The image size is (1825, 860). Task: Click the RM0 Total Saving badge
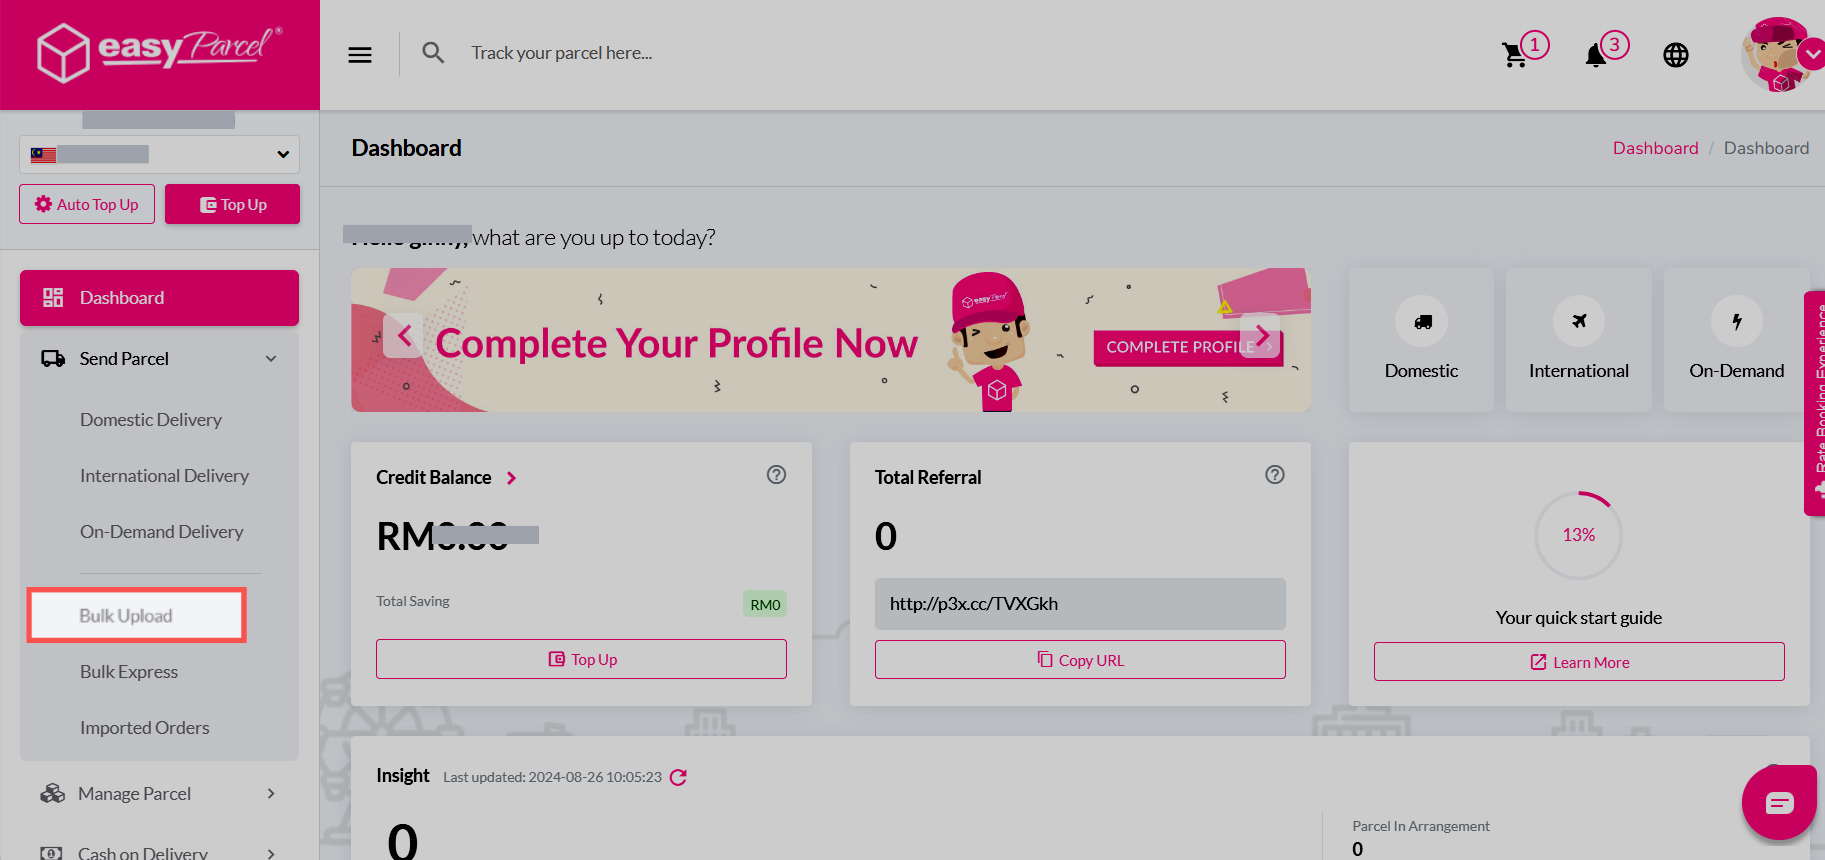point(765,604)
